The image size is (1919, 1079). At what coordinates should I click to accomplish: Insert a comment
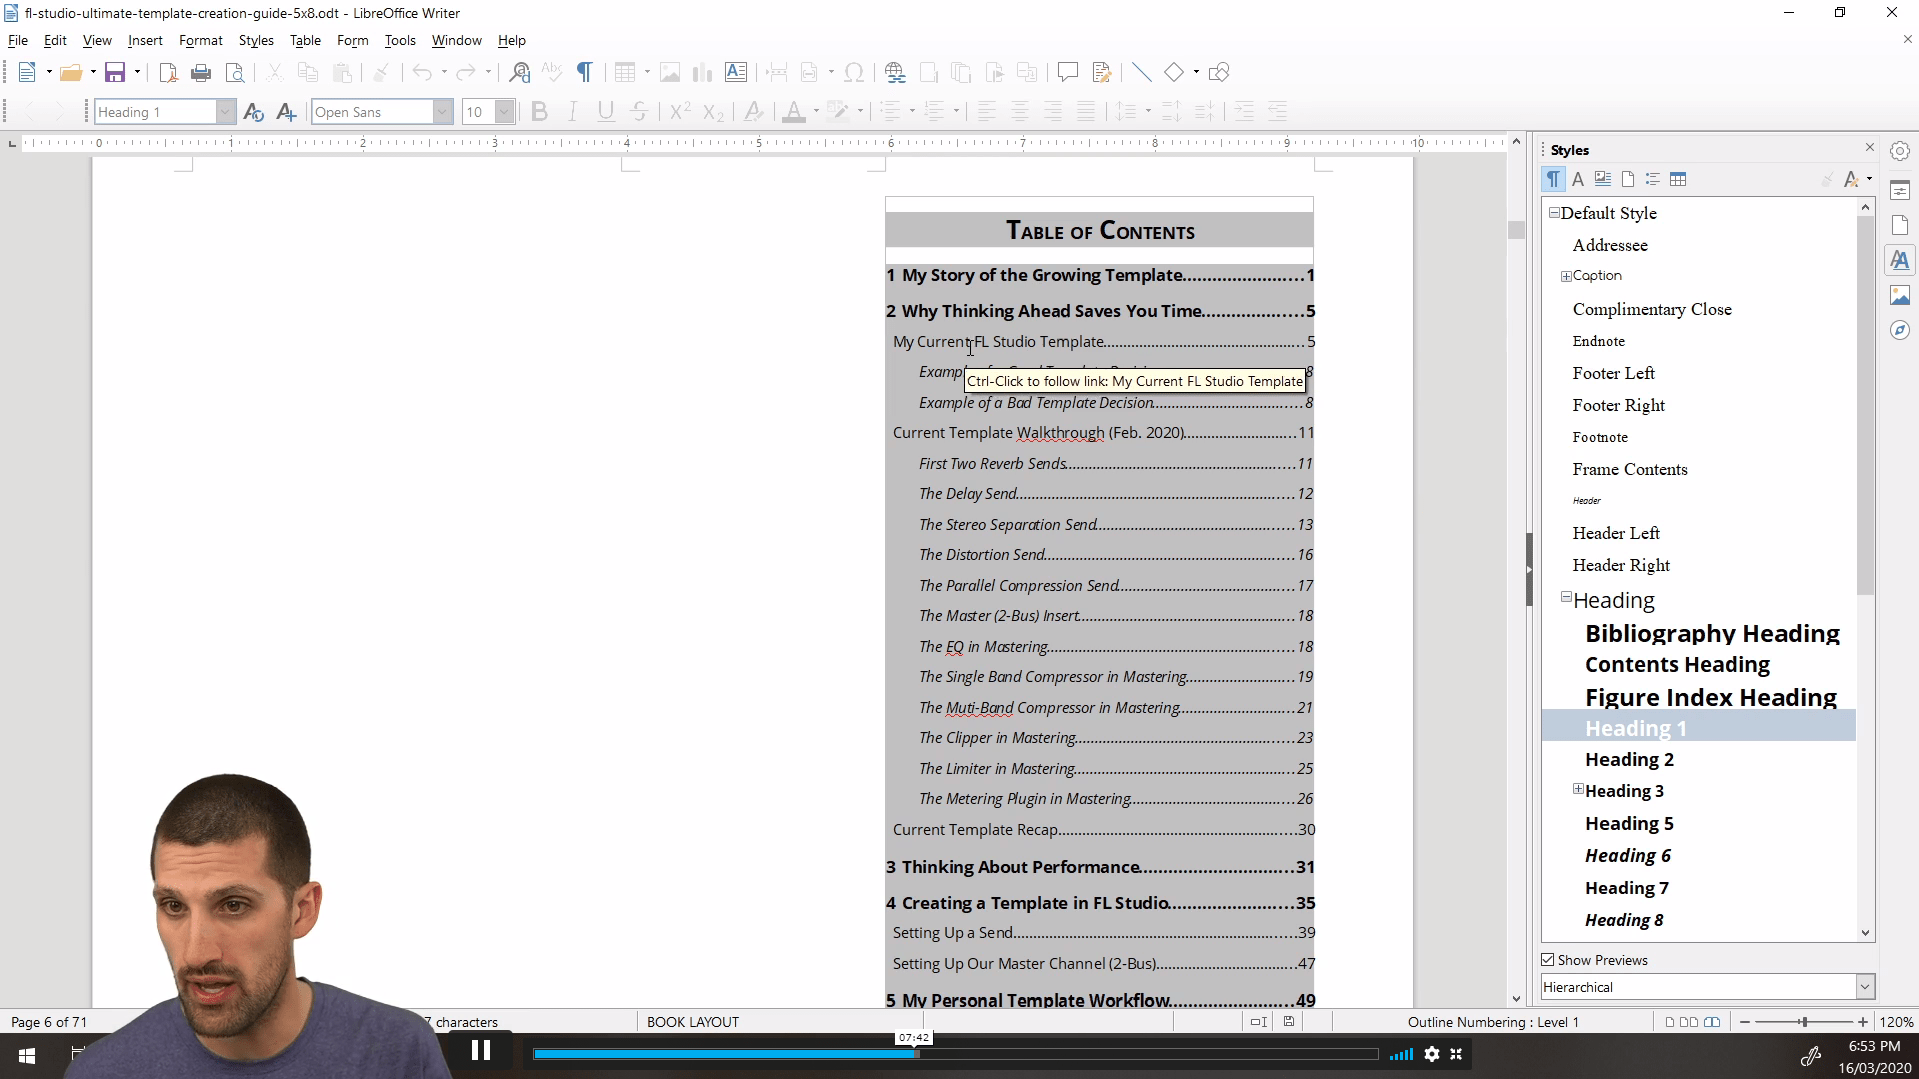click(1066, 72)
